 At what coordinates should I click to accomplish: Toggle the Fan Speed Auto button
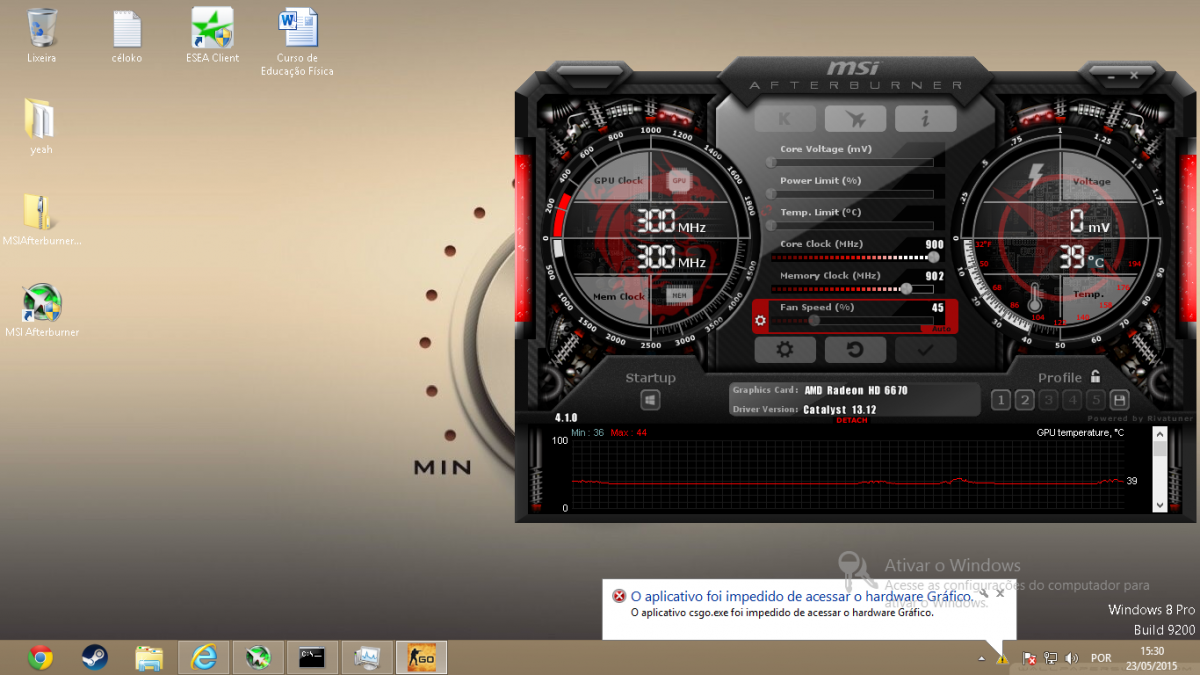940,328
